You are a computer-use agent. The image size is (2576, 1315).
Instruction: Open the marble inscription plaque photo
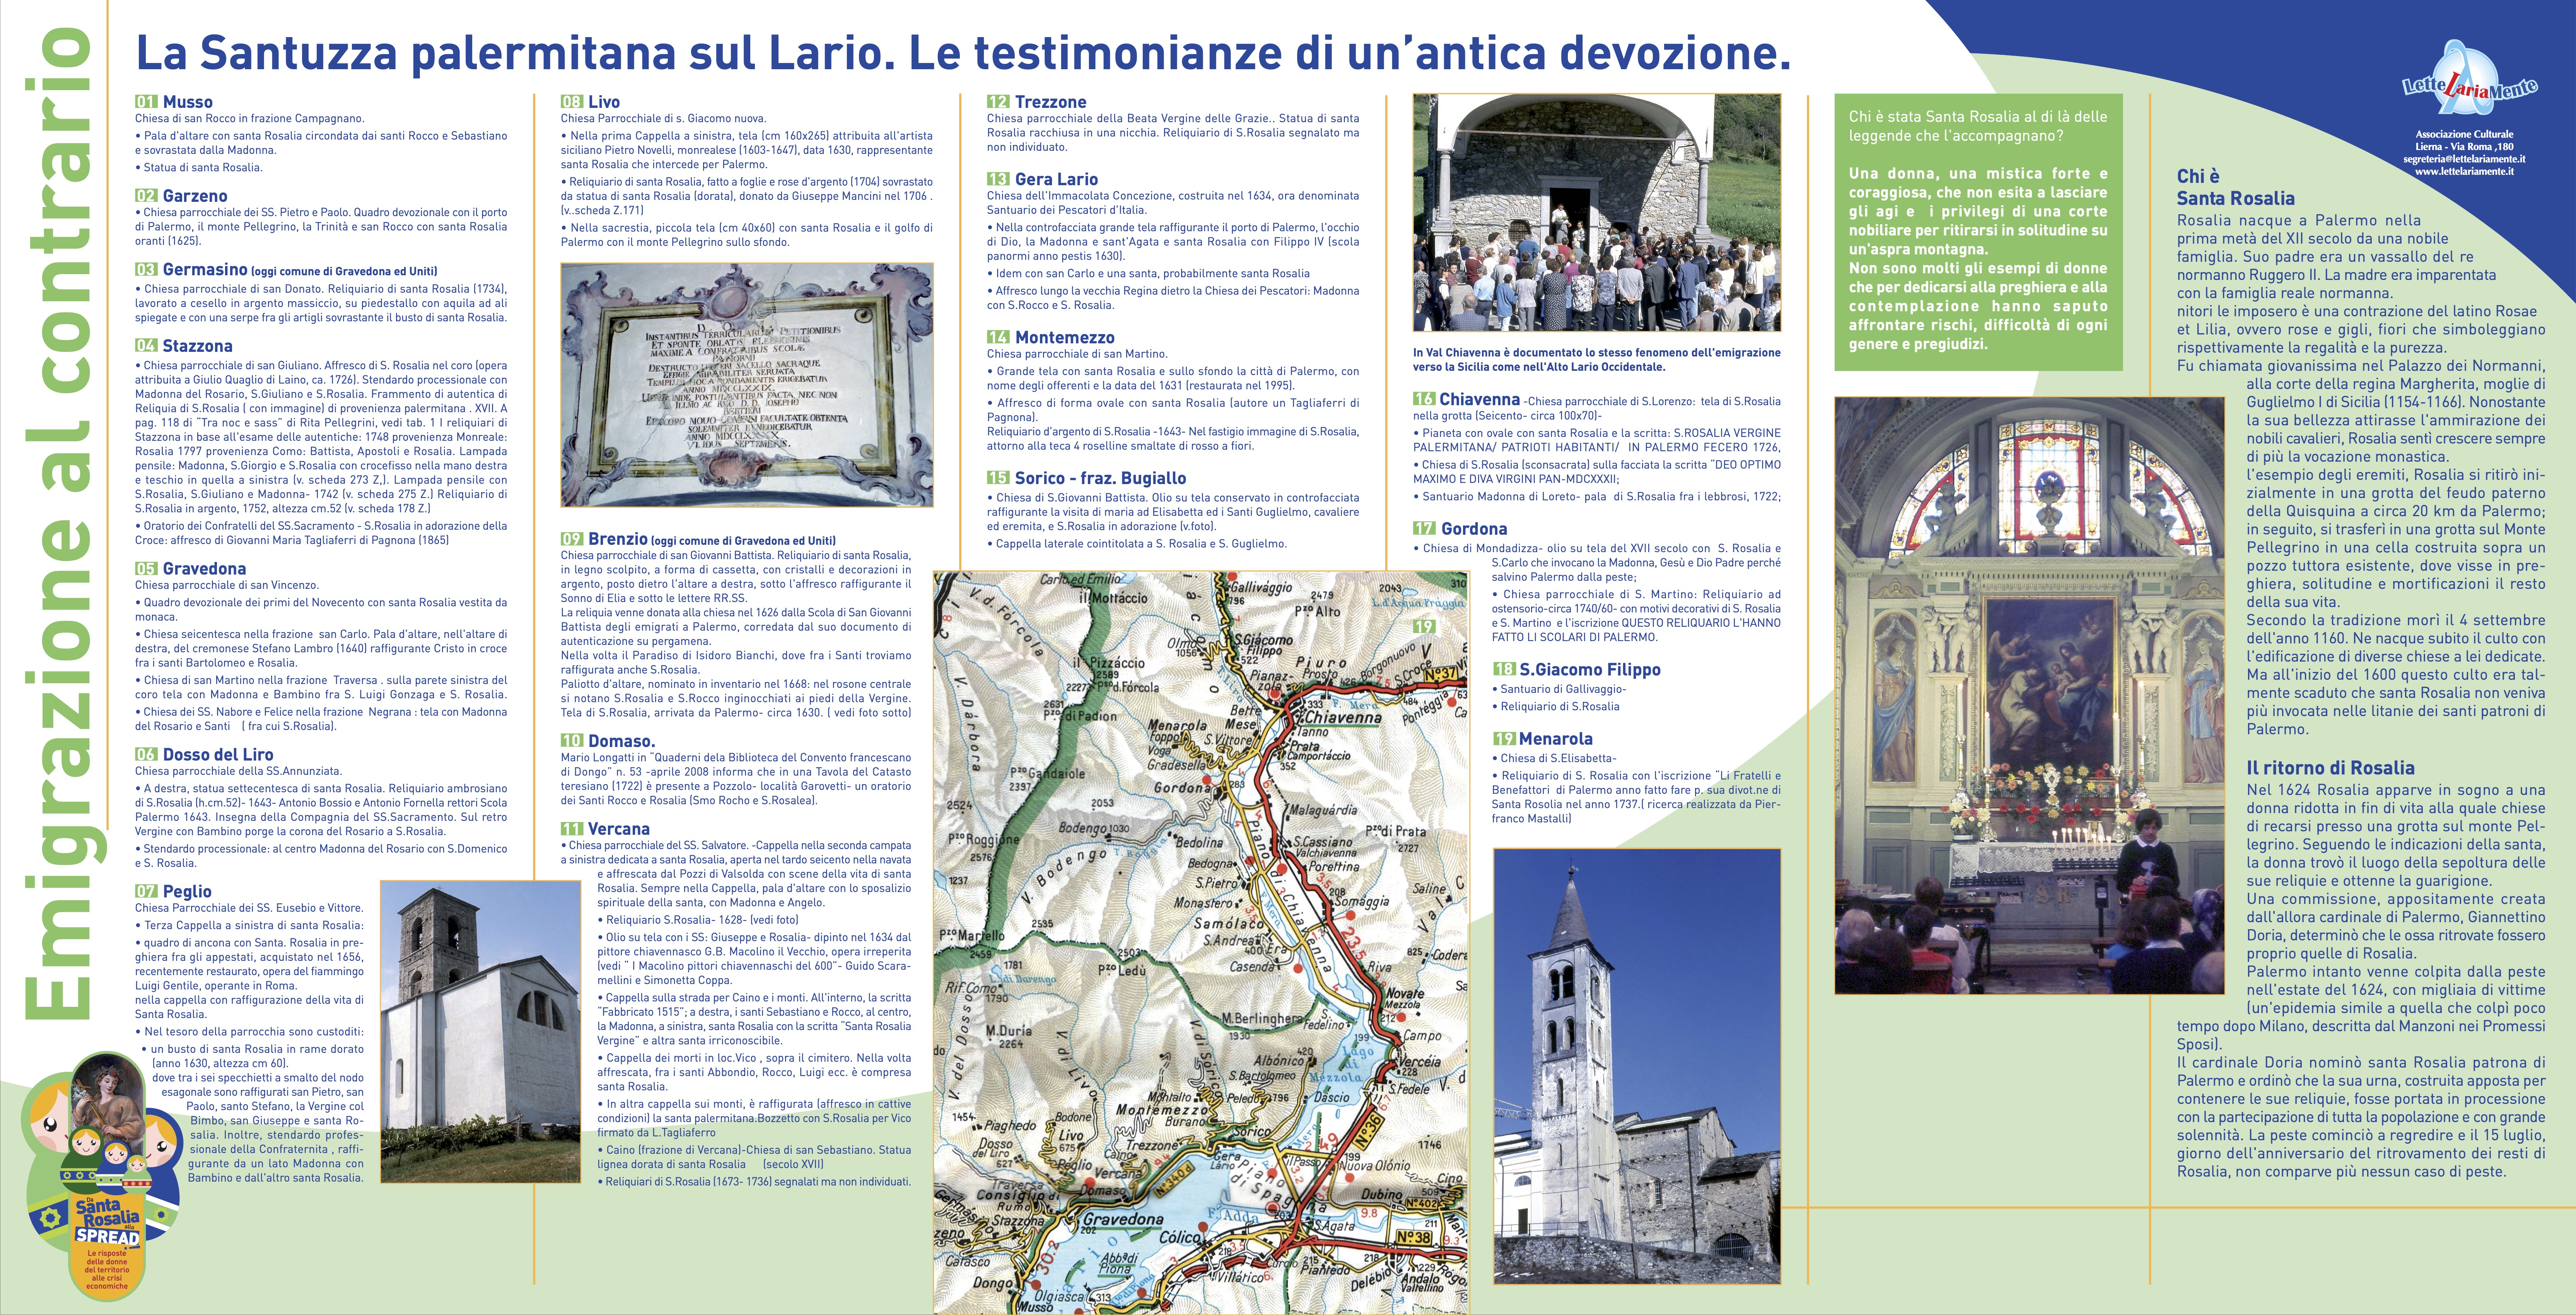[x=747, y=385]
